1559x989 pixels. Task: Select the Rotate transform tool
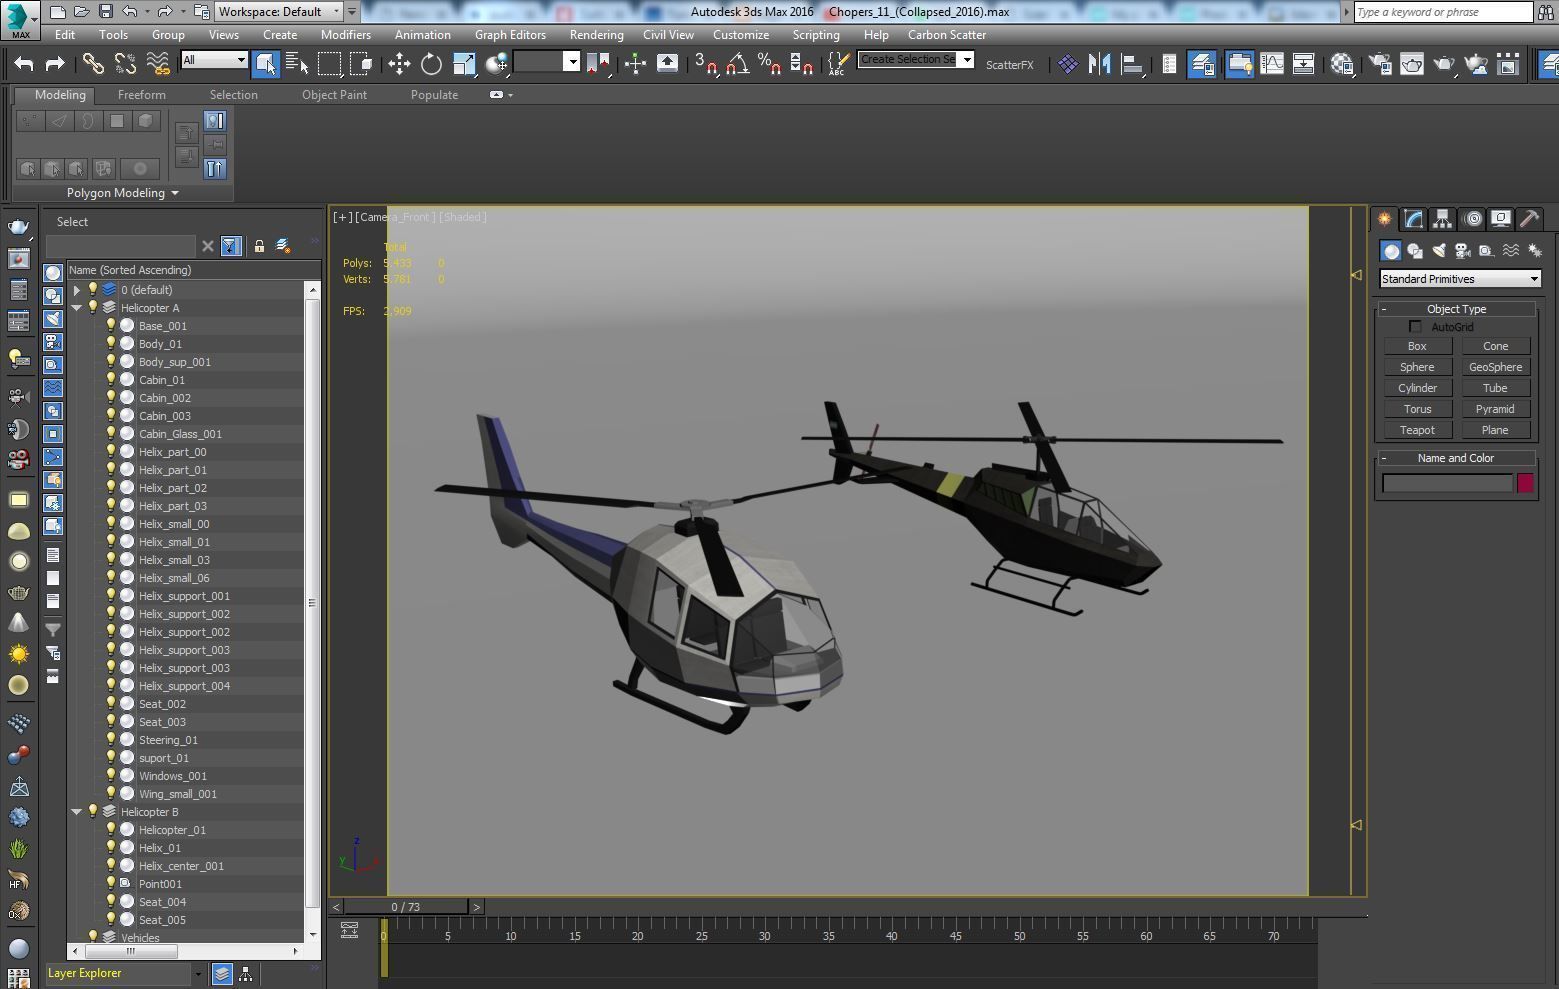[431, 64]
